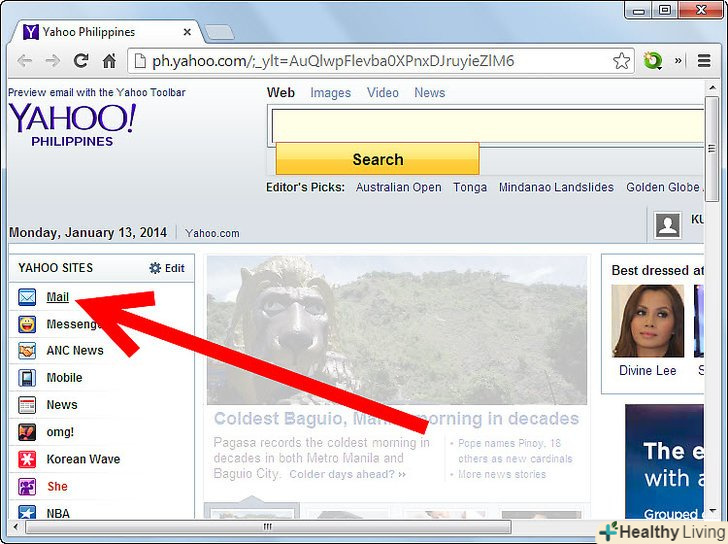Switch to Video search tab

[383, 93]
